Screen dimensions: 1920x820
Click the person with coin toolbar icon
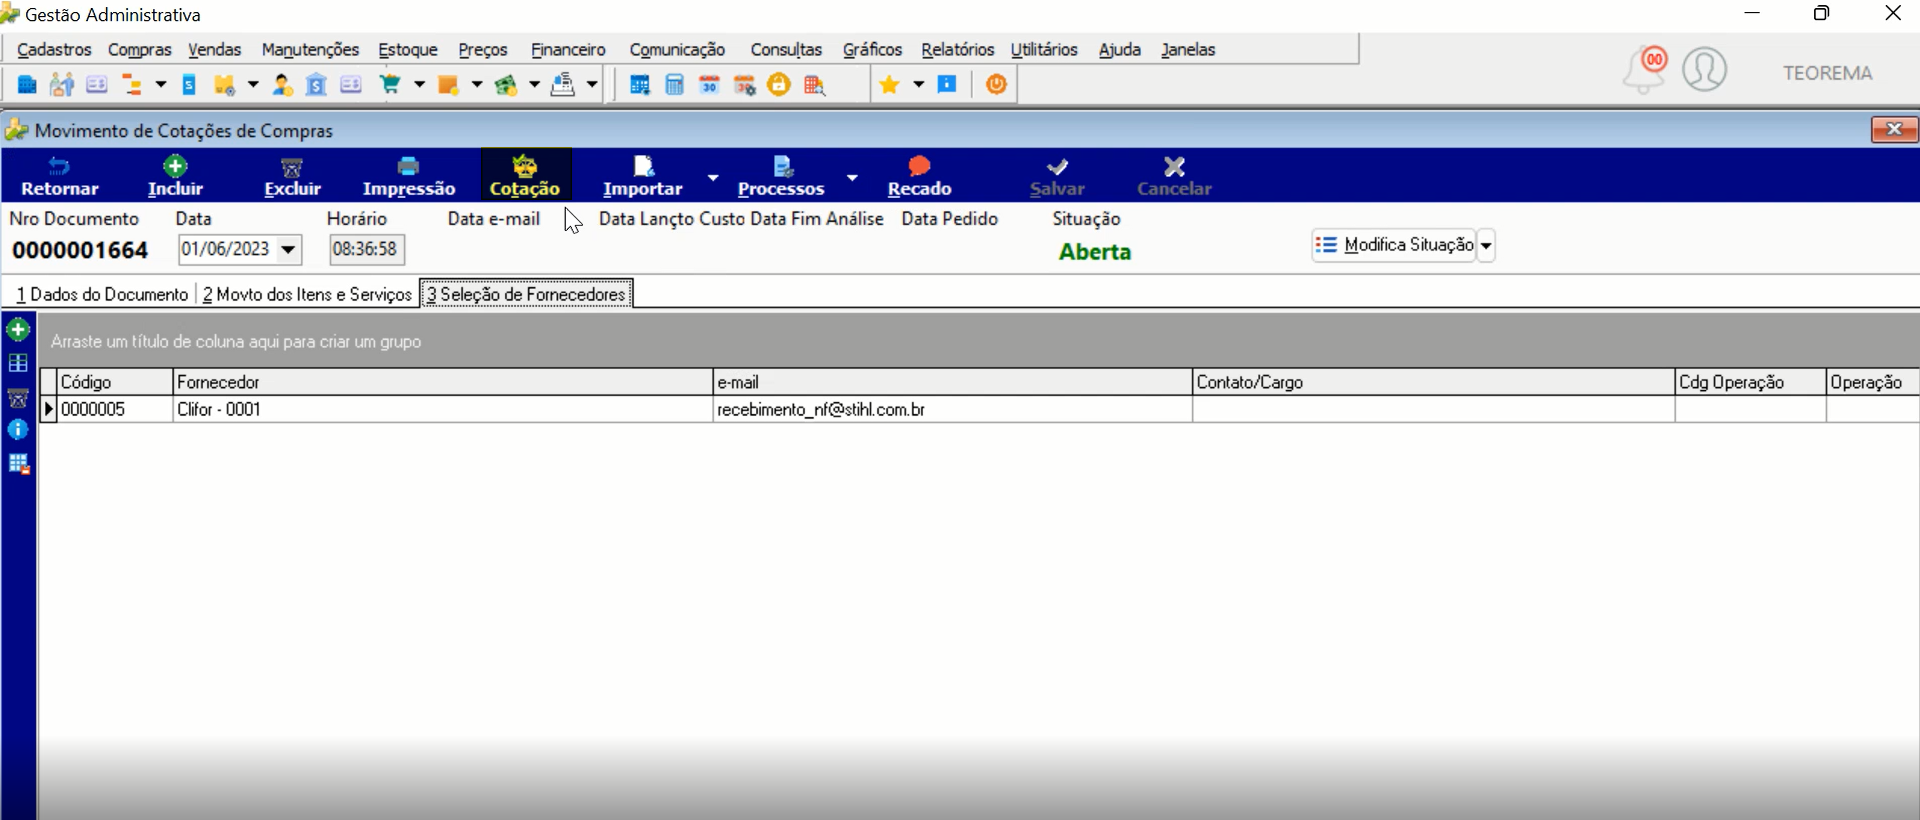pyautogui.click(x=282, y=85)
